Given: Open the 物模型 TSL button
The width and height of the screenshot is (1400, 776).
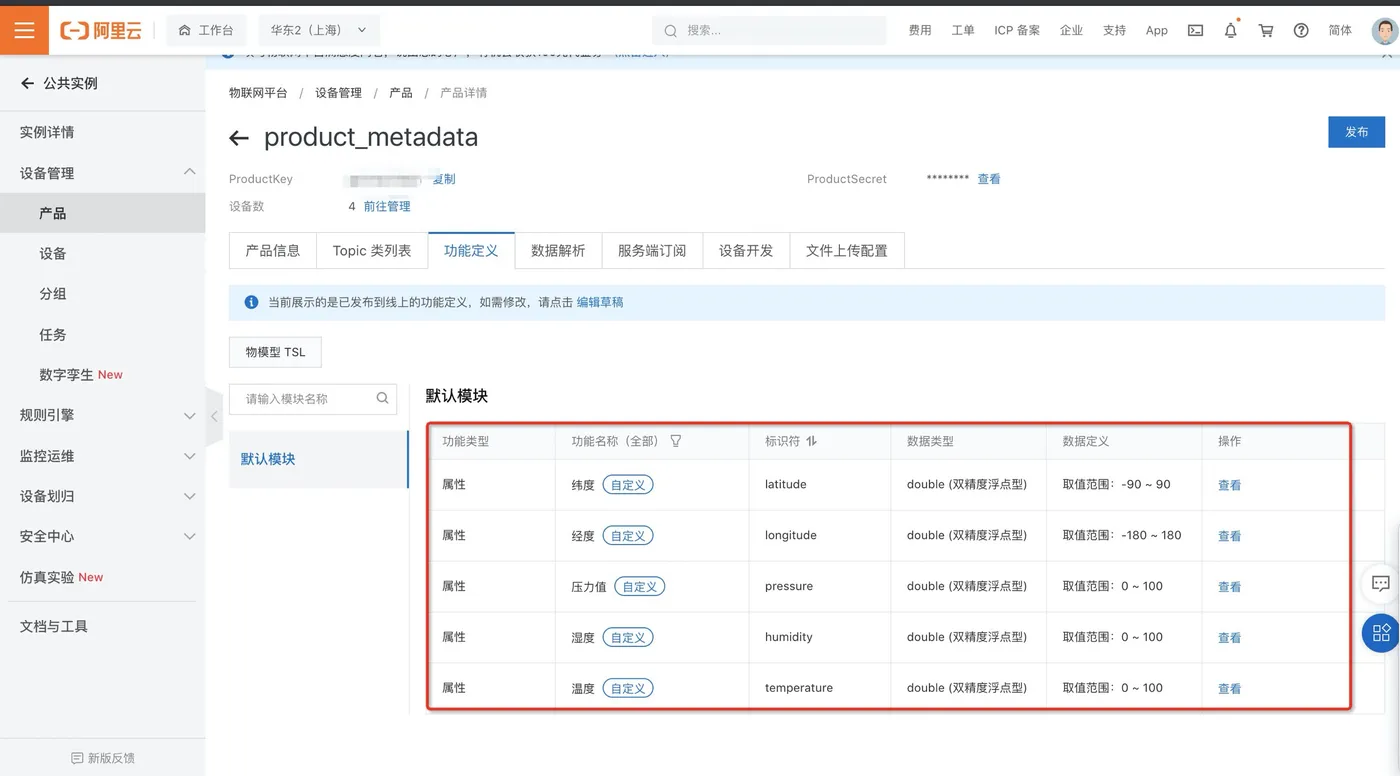Looking at the screenshot, I should point(275,352).
